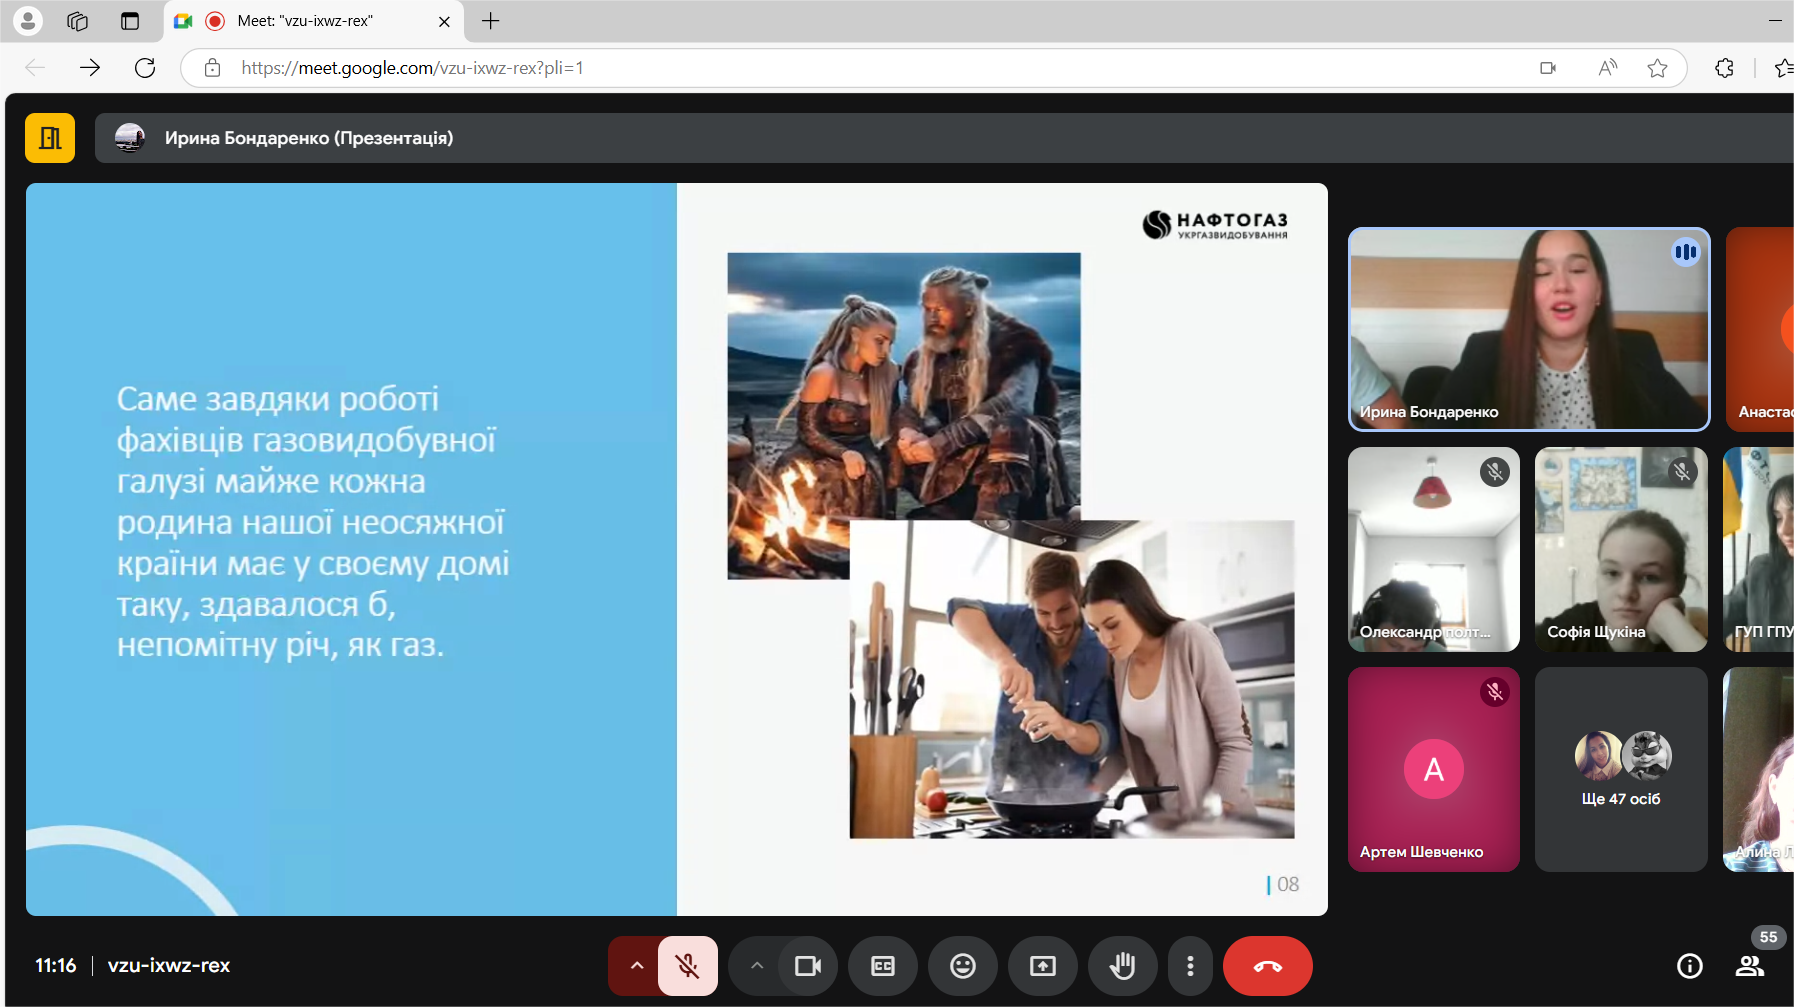Open Read aloud icon in address bar
This screenshot has height=1007, width=1794.
pyautogui.click(x=1607, y=68)
